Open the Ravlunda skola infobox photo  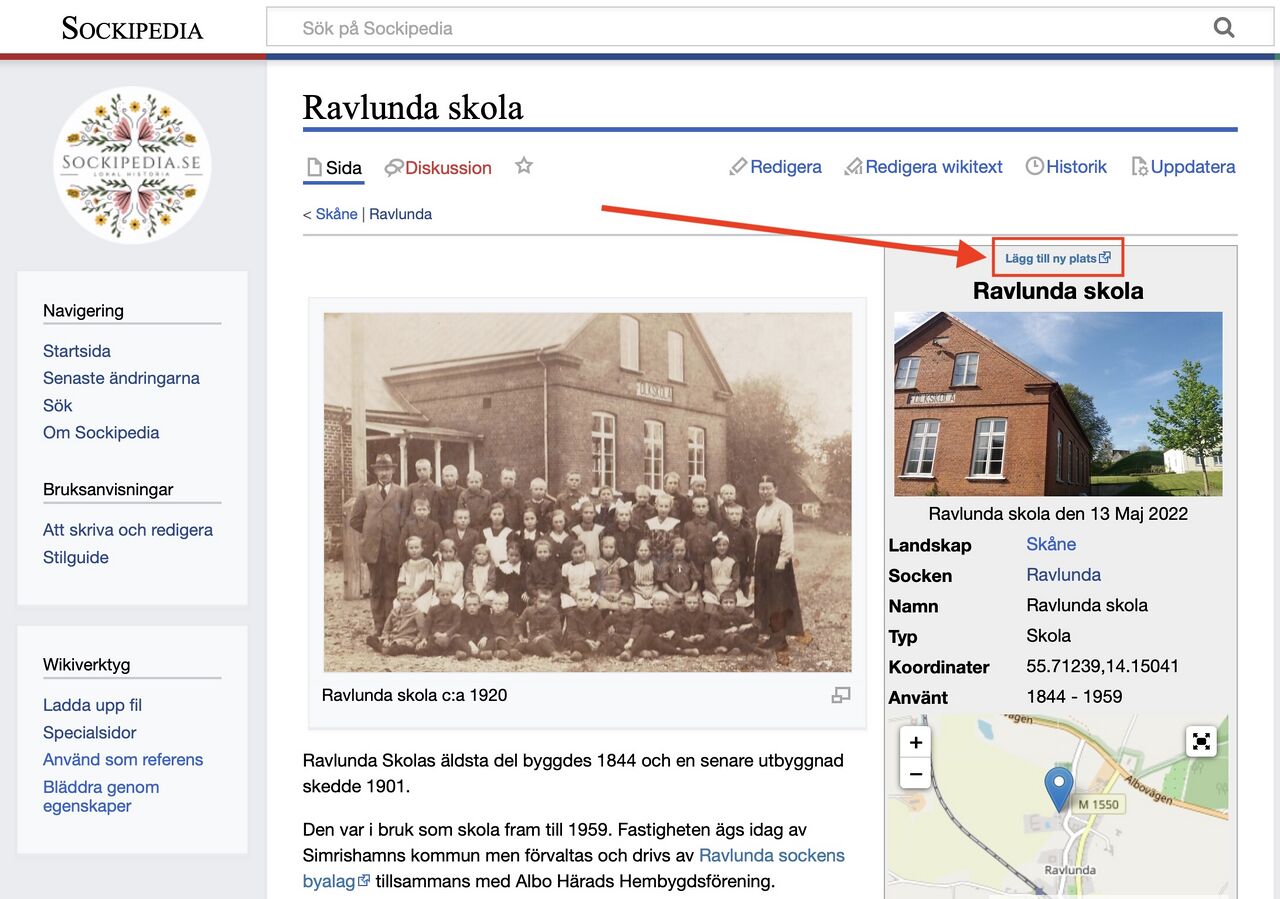tap(1058, 404)
